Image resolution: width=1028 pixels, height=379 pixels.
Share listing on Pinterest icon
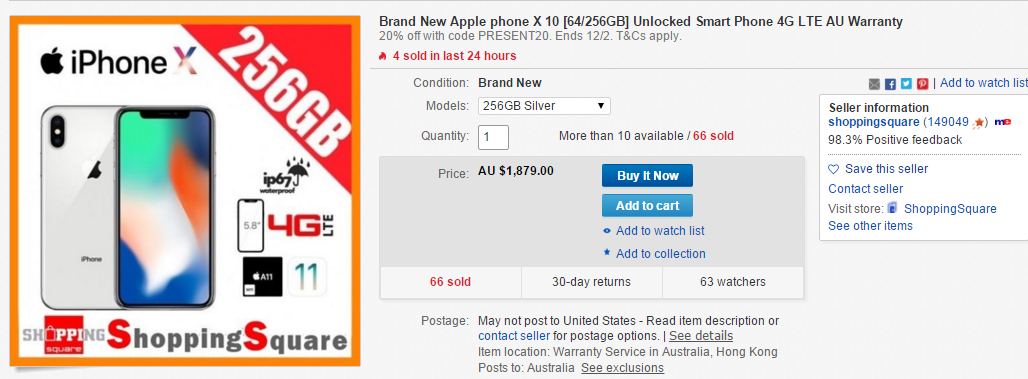pos(922,84)
